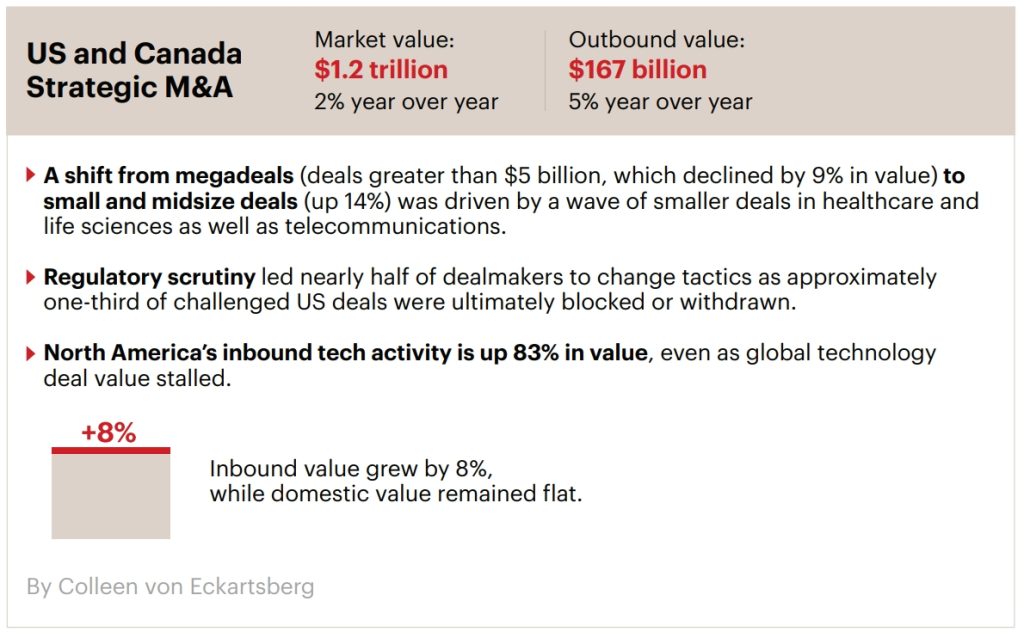1024x638 pixels.
Task: Select the Market value heading
Action: [x=385, y=40]
